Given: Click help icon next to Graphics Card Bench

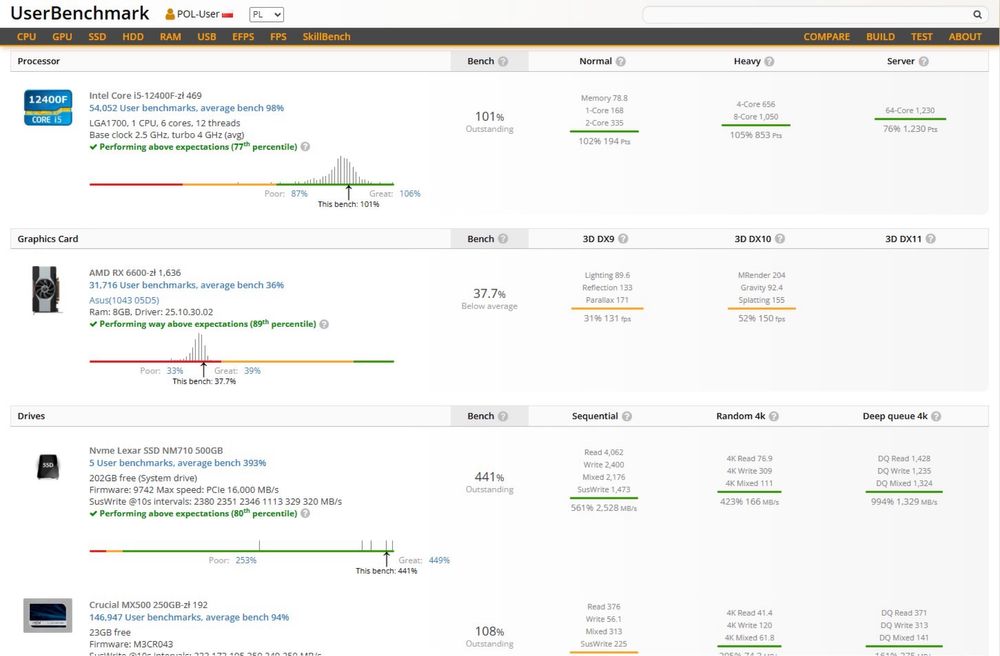Looking at the screenshot, I should coord(503,238).
